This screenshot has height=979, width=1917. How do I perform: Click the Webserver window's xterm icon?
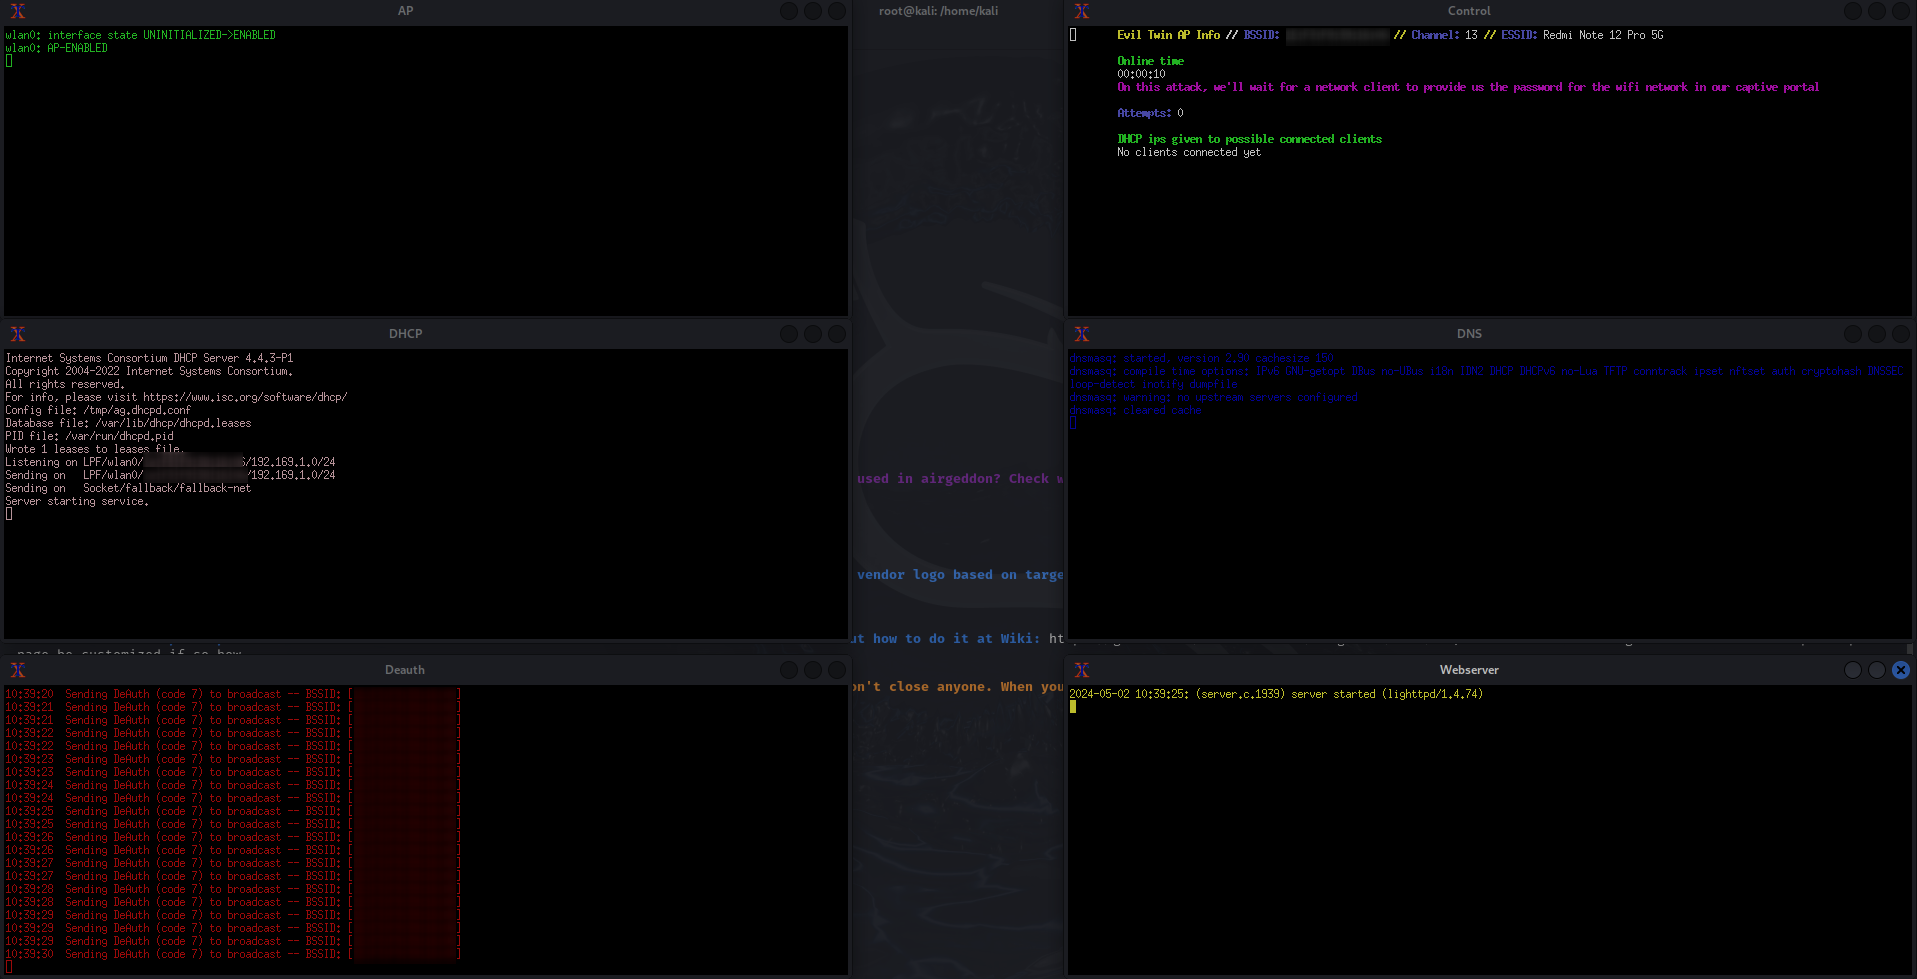[x=1081, y=670]
